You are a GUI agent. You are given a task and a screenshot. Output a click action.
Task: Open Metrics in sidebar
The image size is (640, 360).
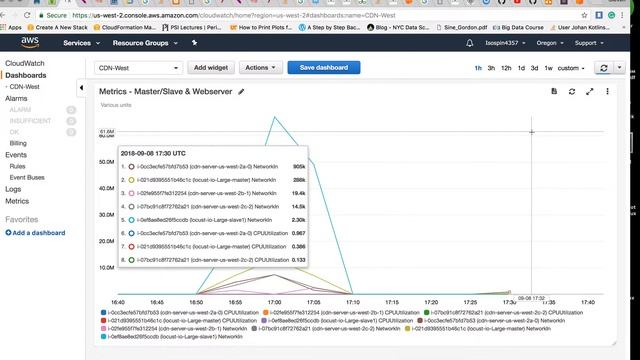[17, 201]
